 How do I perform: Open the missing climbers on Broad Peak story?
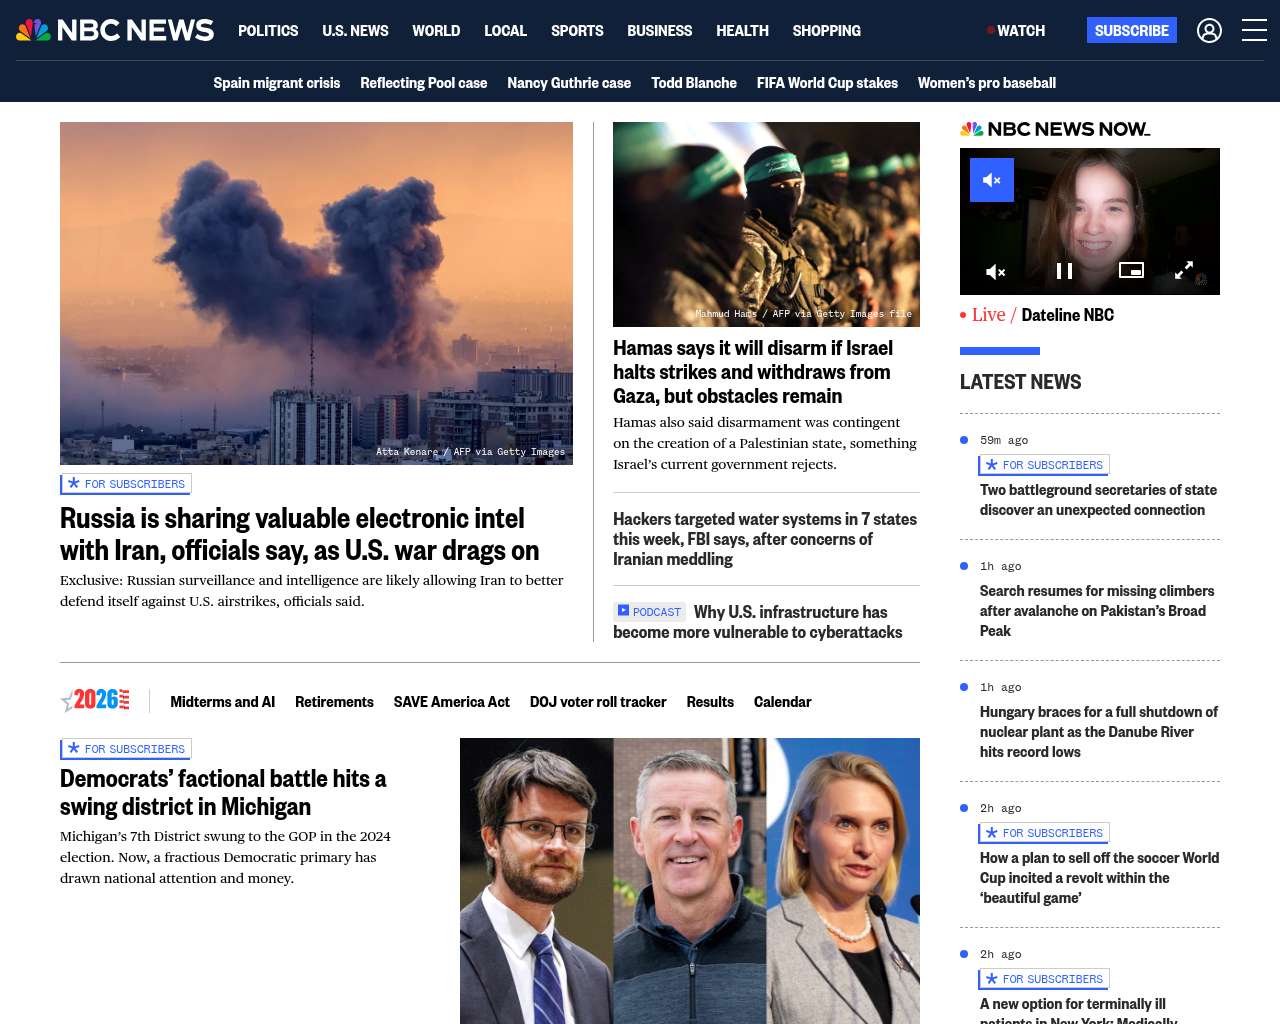[x=1097, y=611]
